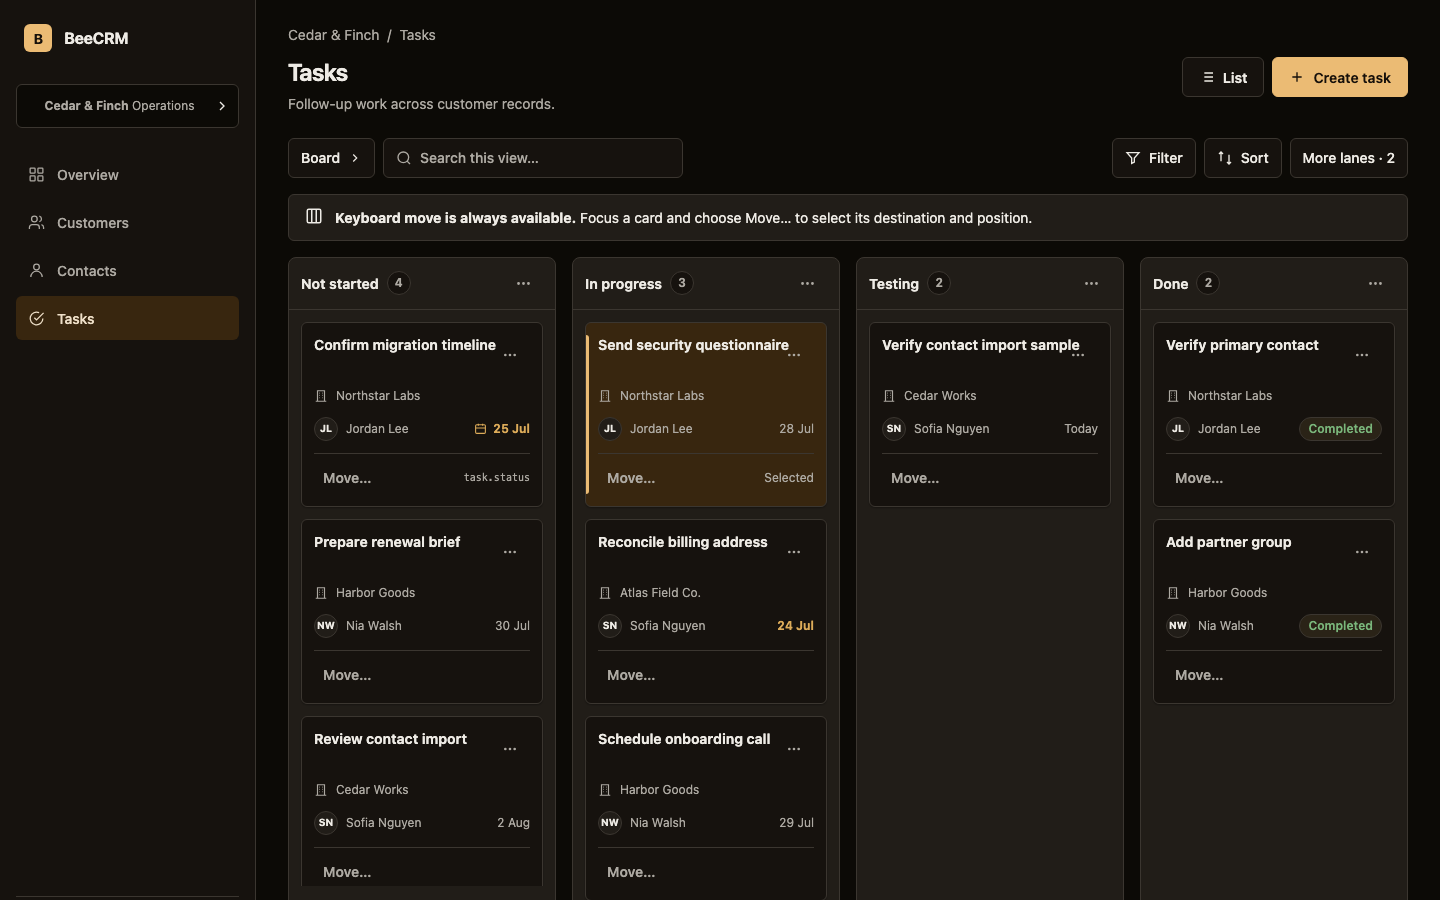Viewport: 1440px width, 900px height.
Task: Open the Filter options
Action: pos(1154,158)
